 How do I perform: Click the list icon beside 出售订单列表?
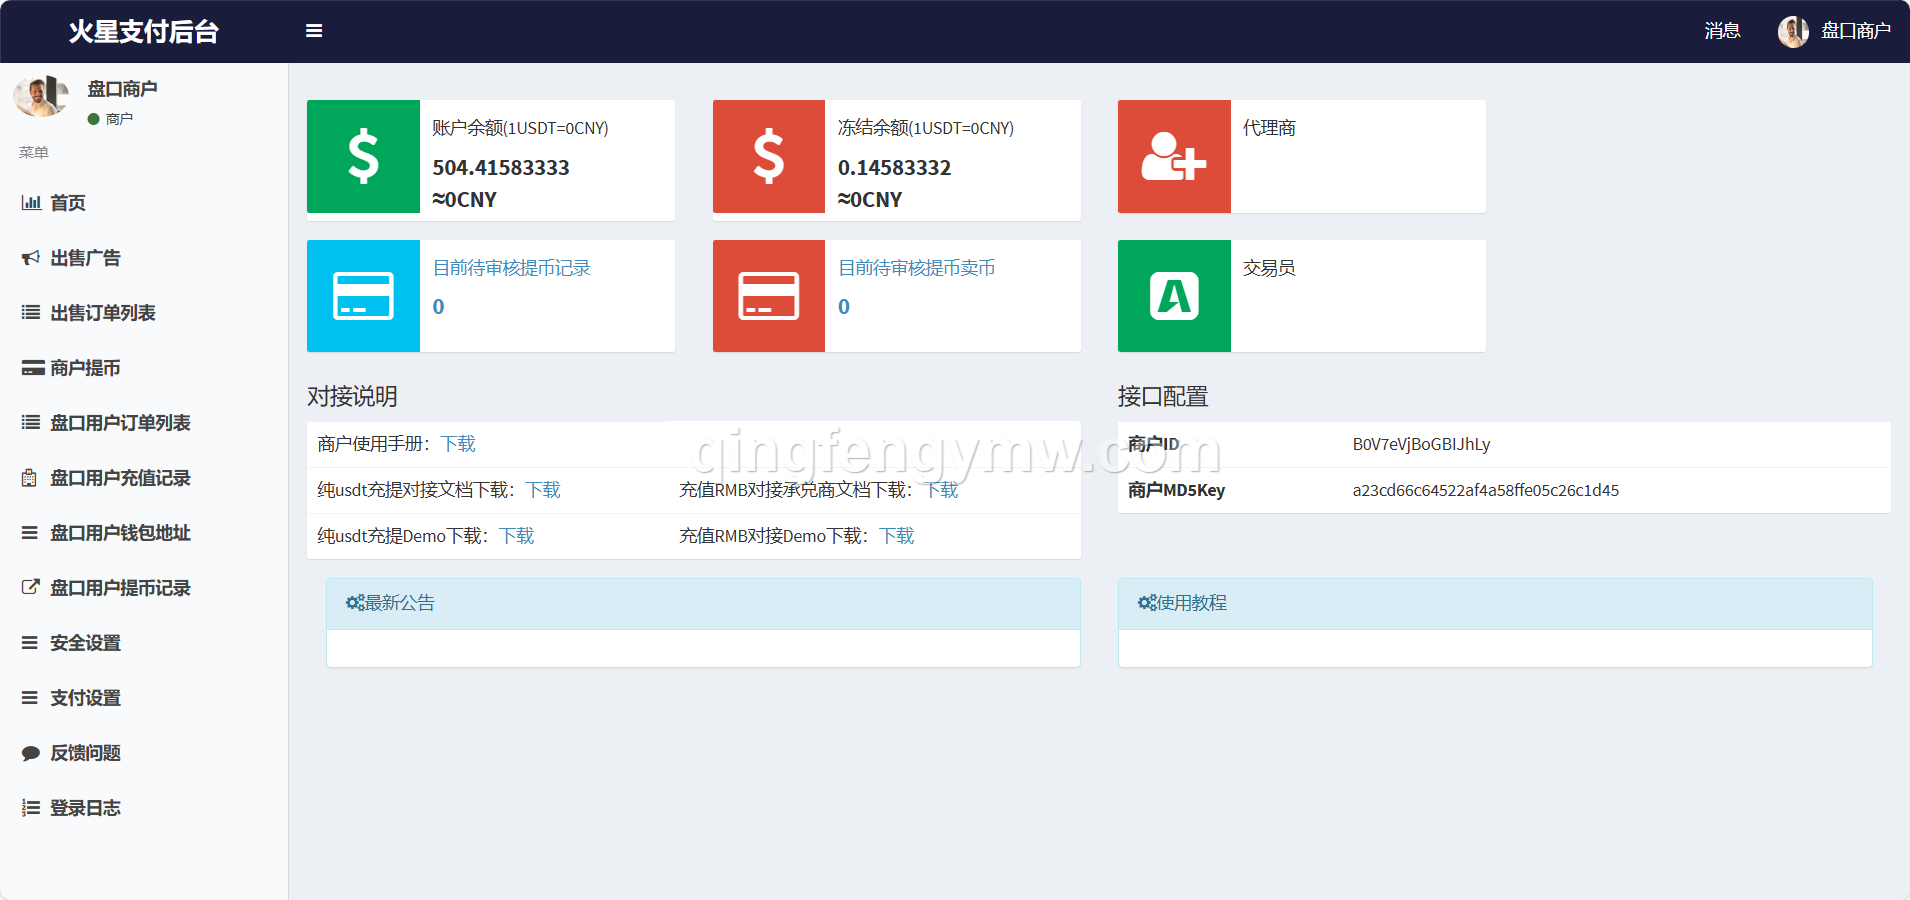[x=31, y=313]
